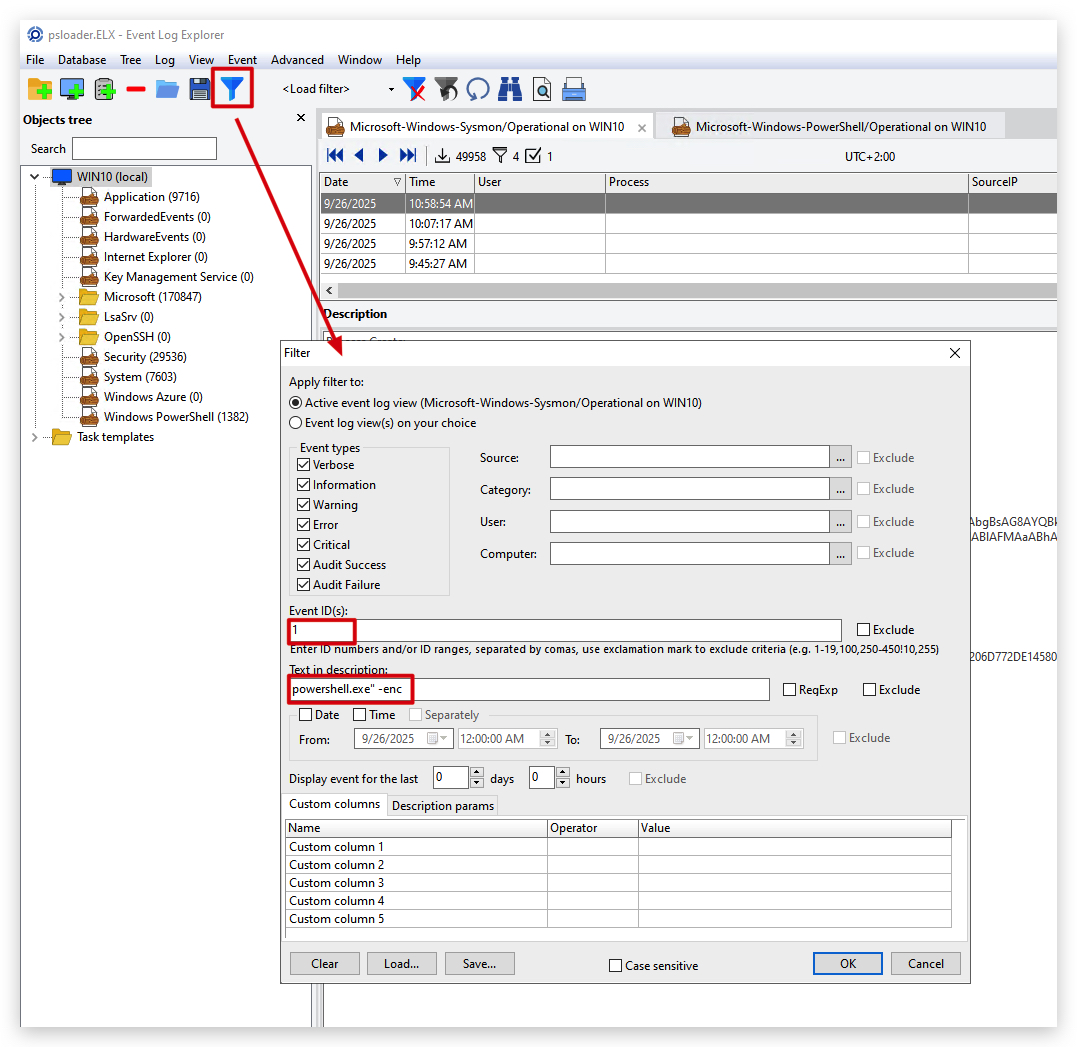Click the clear filter funnel icon
Image resolution: width=1077 pixels, height=1047 pixels.
[414, 89]
